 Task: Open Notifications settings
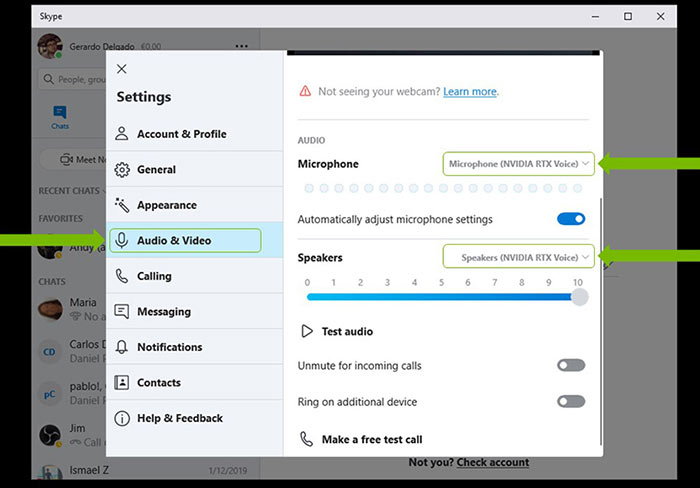coord(195,347)
